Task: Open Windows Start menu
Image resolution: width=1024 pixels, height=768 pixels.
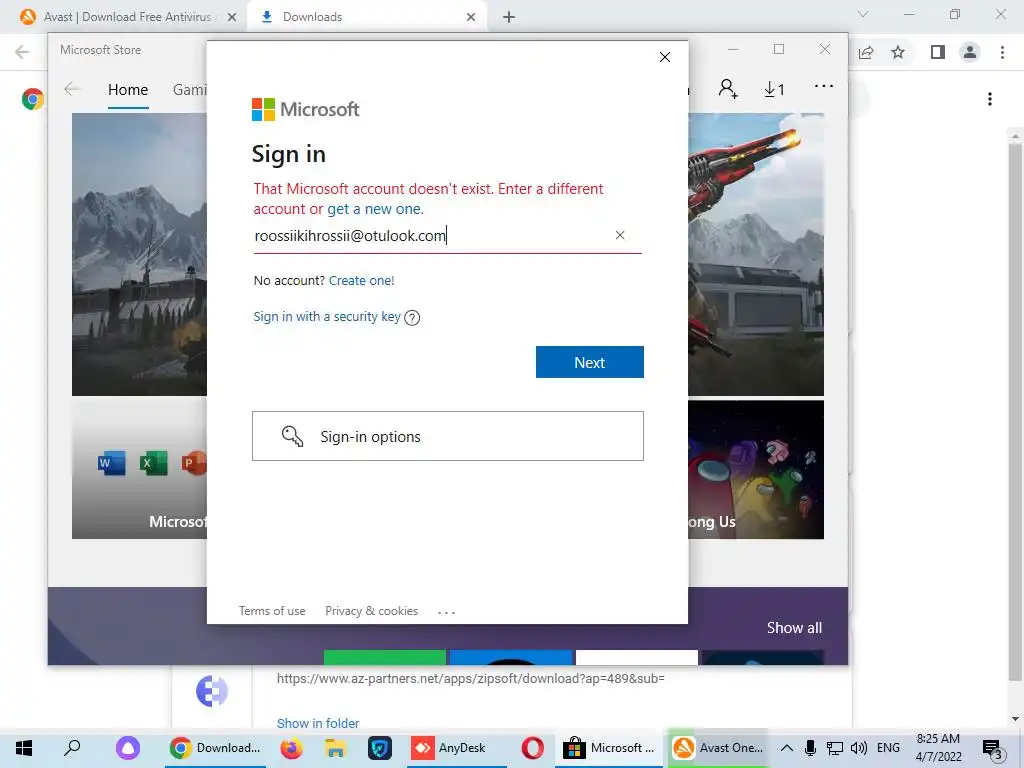Action: pyautogui.click(x=24, y=748)
